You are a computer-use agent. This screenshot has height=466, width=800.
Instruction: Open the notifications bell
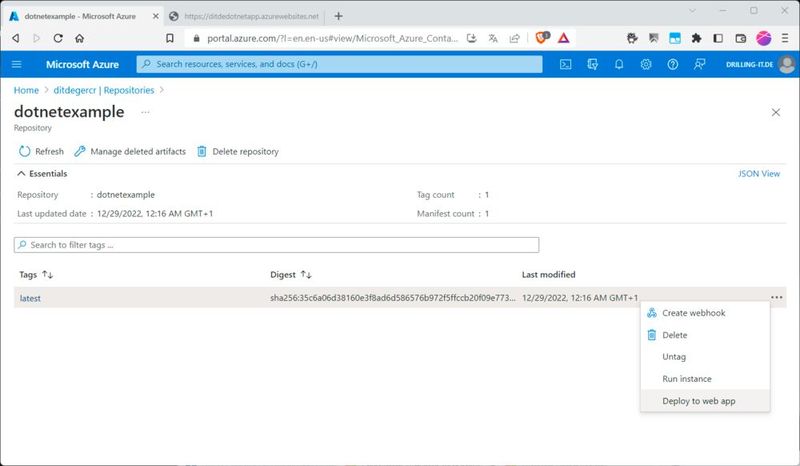pyautogui.click(x=619, y=64)
